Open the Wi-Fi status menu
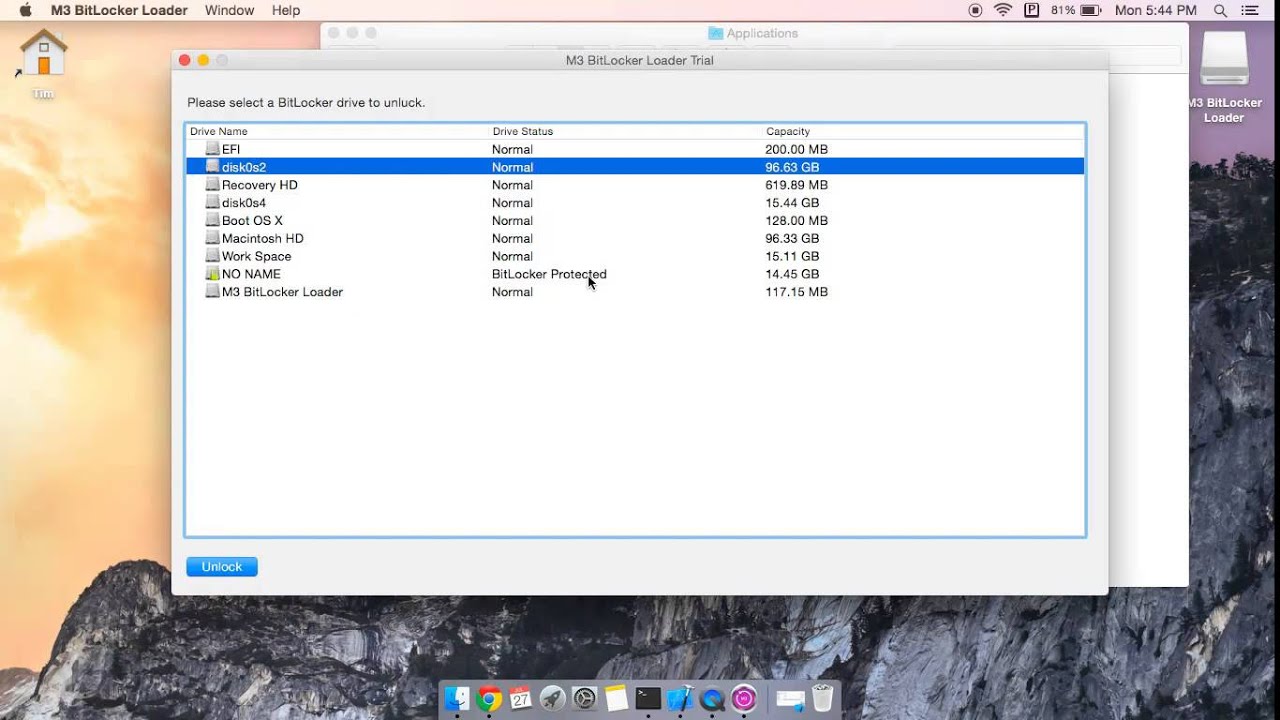The width and height of the screenshot is (1280, 720). pos(1003,10)
